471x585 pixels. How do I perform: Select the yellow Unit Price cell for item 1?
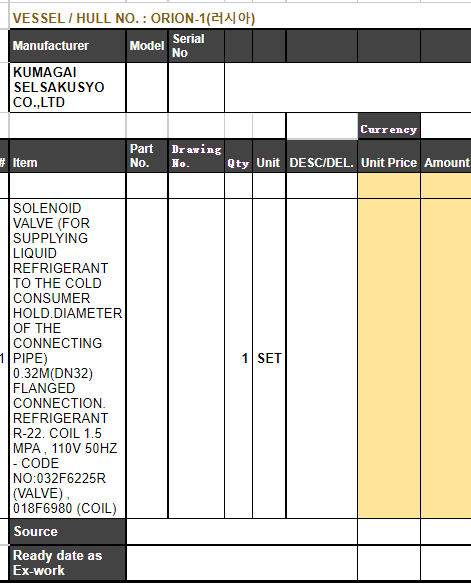tap(389, 358)
